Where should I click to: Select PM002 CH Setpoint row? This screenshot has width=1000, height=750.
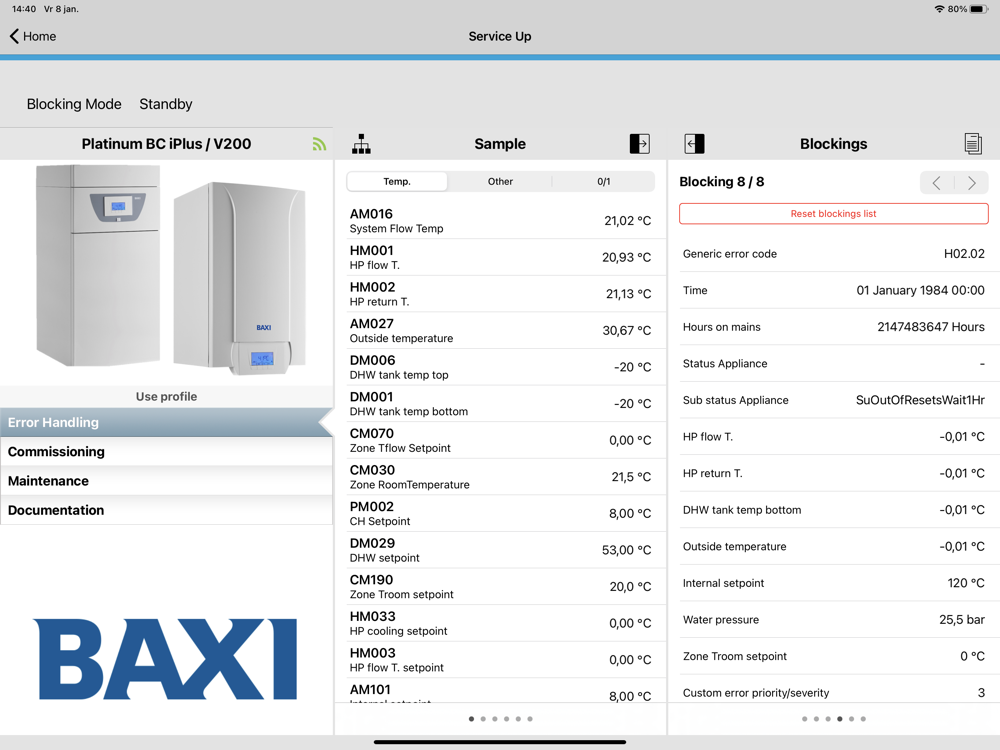pyautogui.click(x=500, y=513)
